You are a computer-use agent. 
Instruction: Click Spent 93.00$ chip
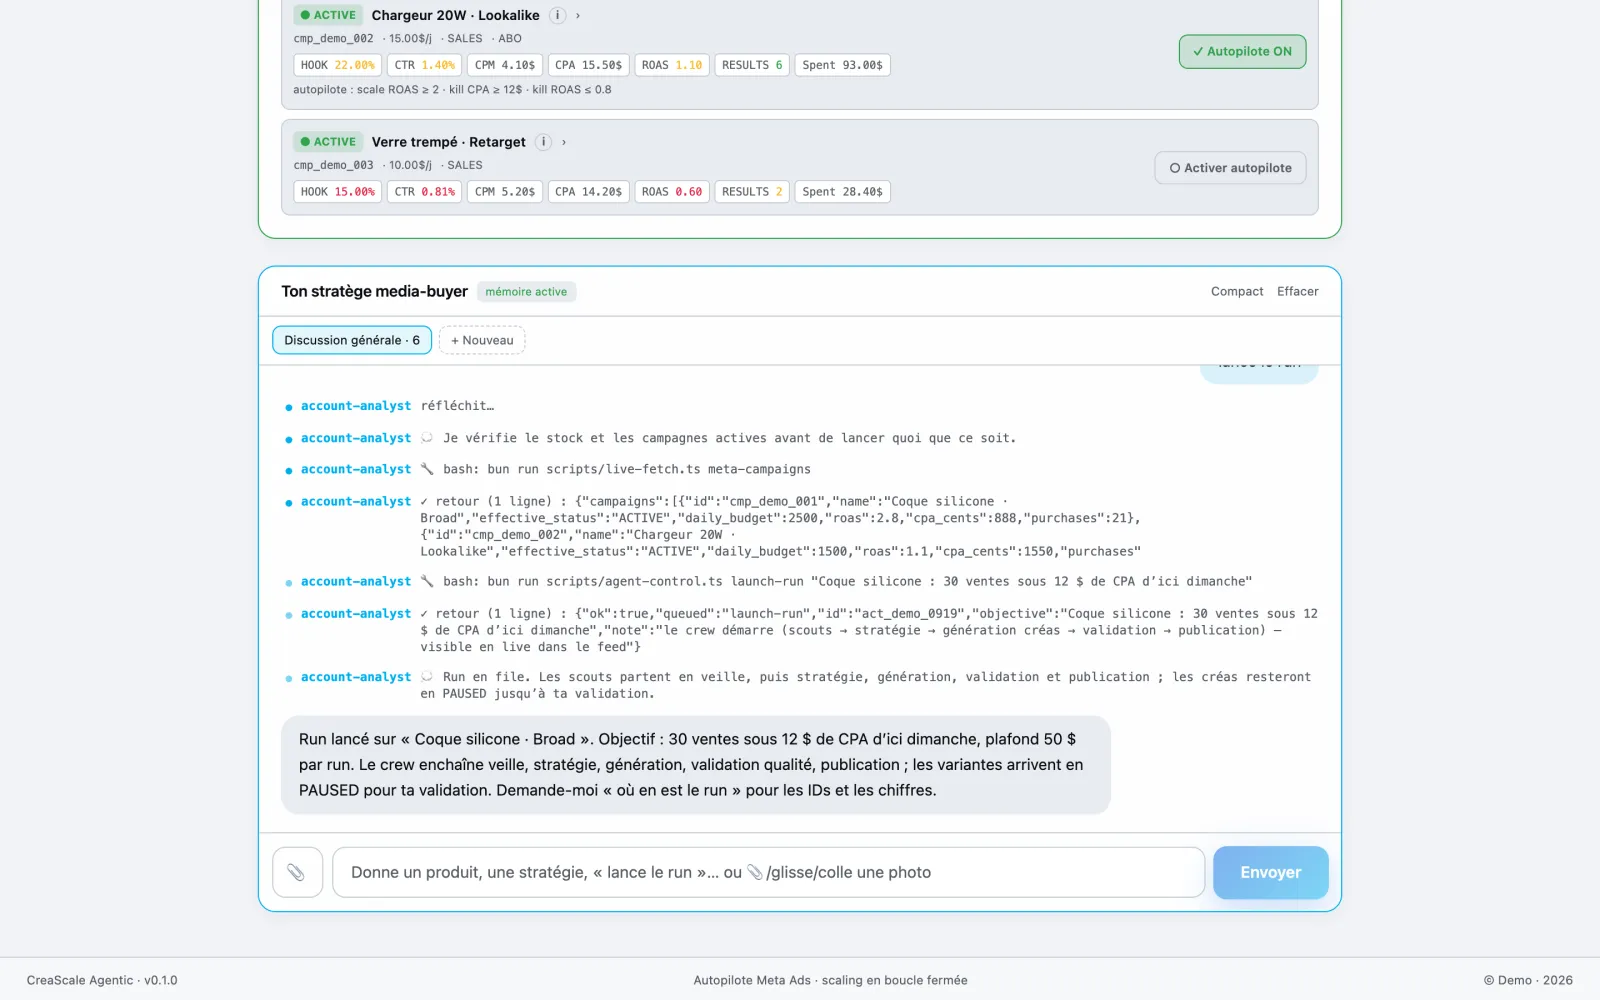843,65
